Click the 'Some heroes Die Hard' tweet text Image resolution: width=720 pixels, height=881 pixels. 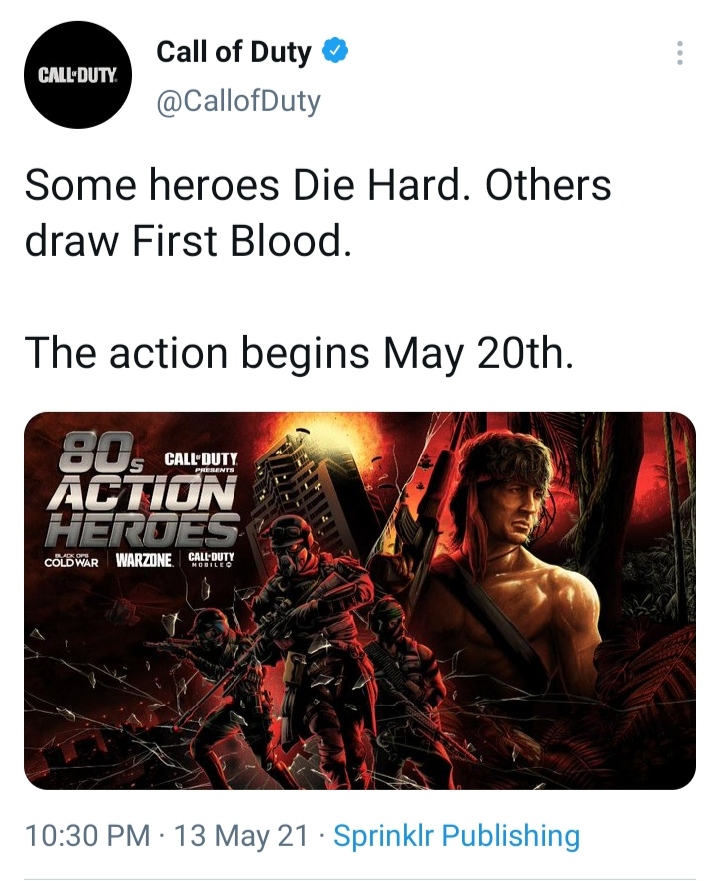pos(318,186)
